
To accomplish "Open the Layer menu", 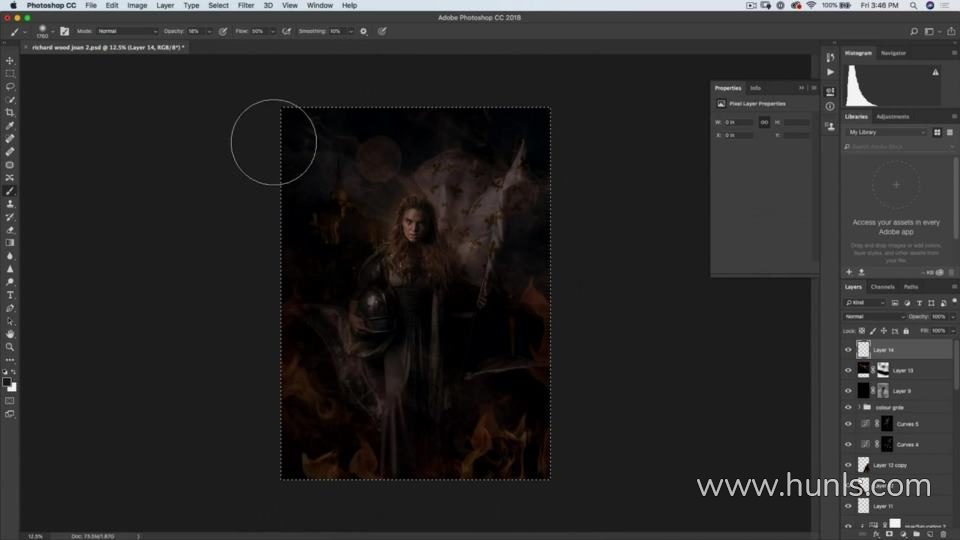I will point(165,6).
